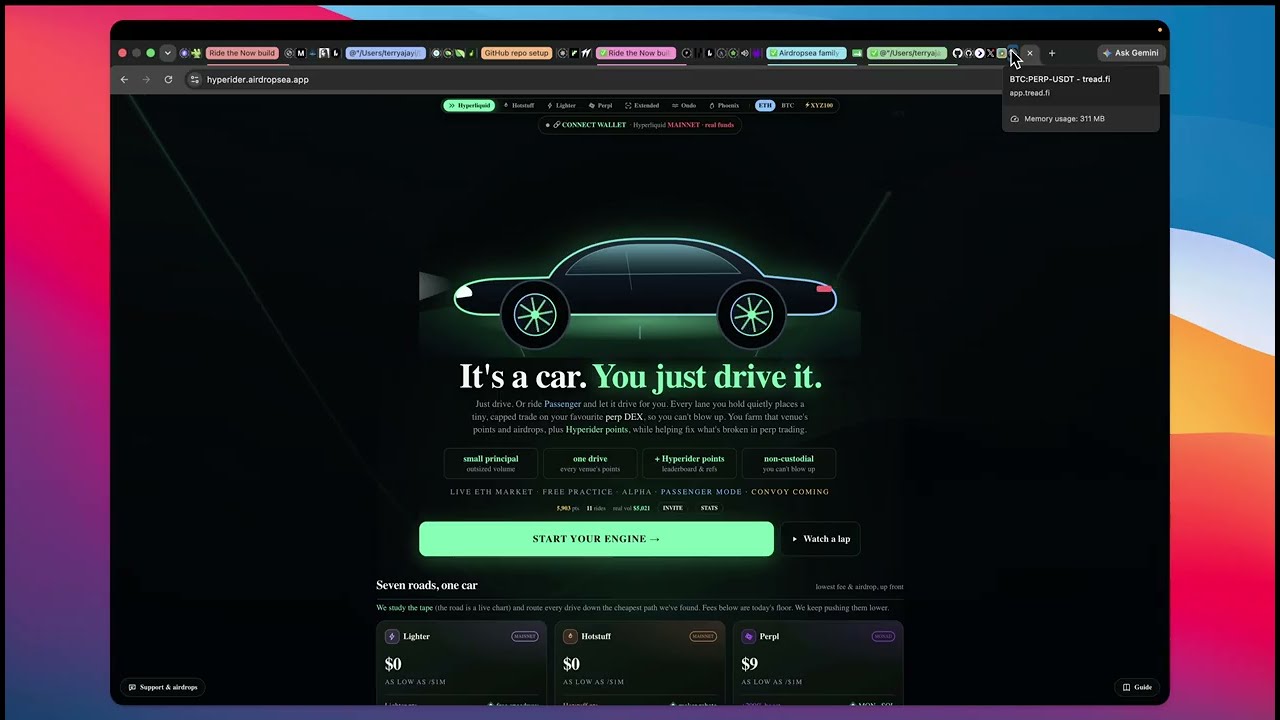The image size is (1280, 720).
Task: Close the current tab with the X
Action: click(x=1029, y=53)
